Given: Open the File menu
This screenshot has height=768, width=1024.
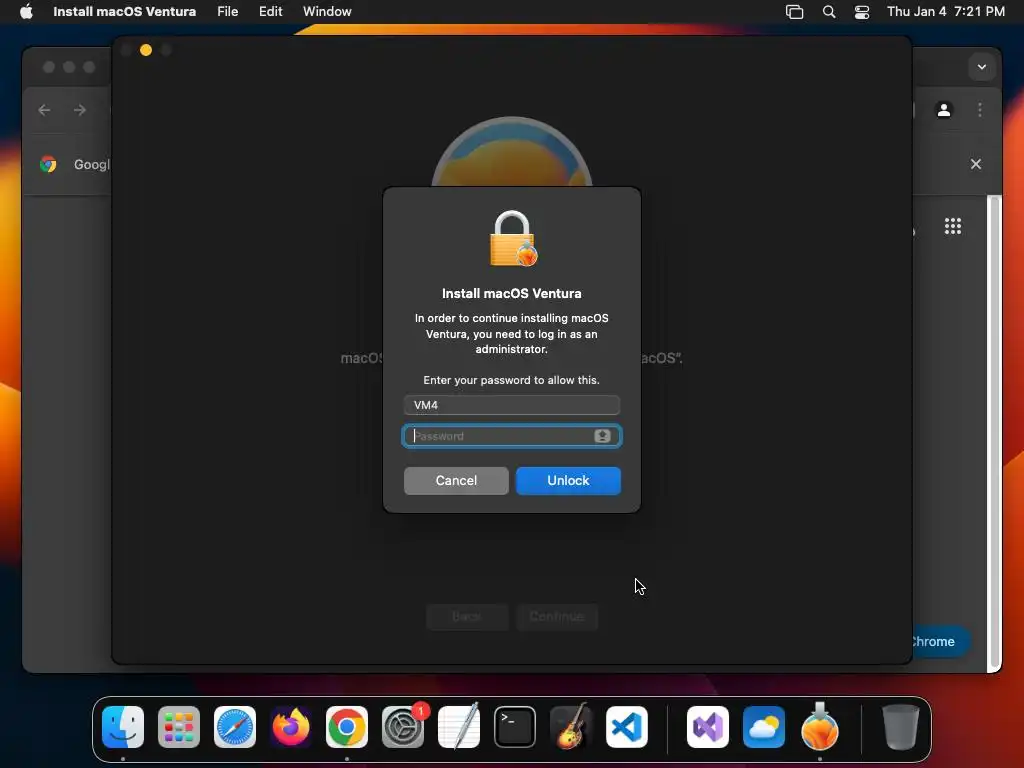Looking at the screenshot, I should (x=227, y=11).
